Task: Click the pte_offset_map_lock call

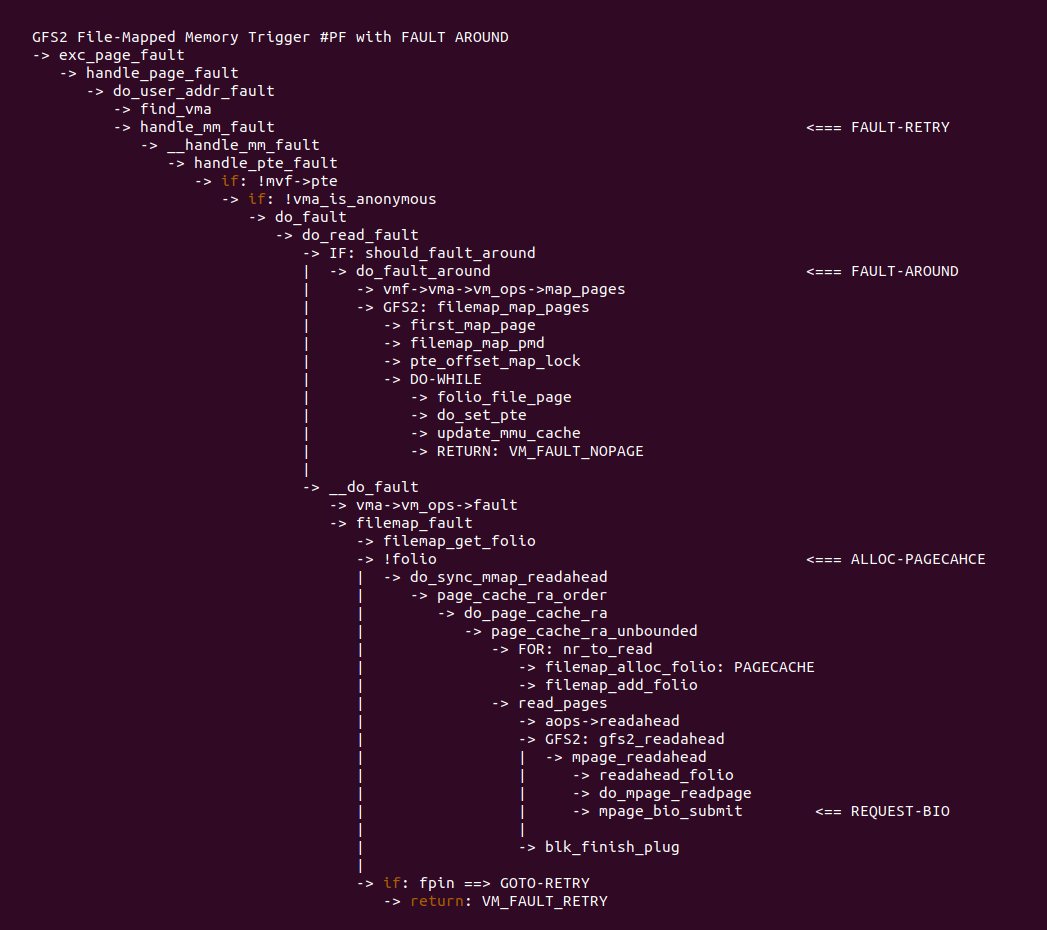Action: coord(495,361)
